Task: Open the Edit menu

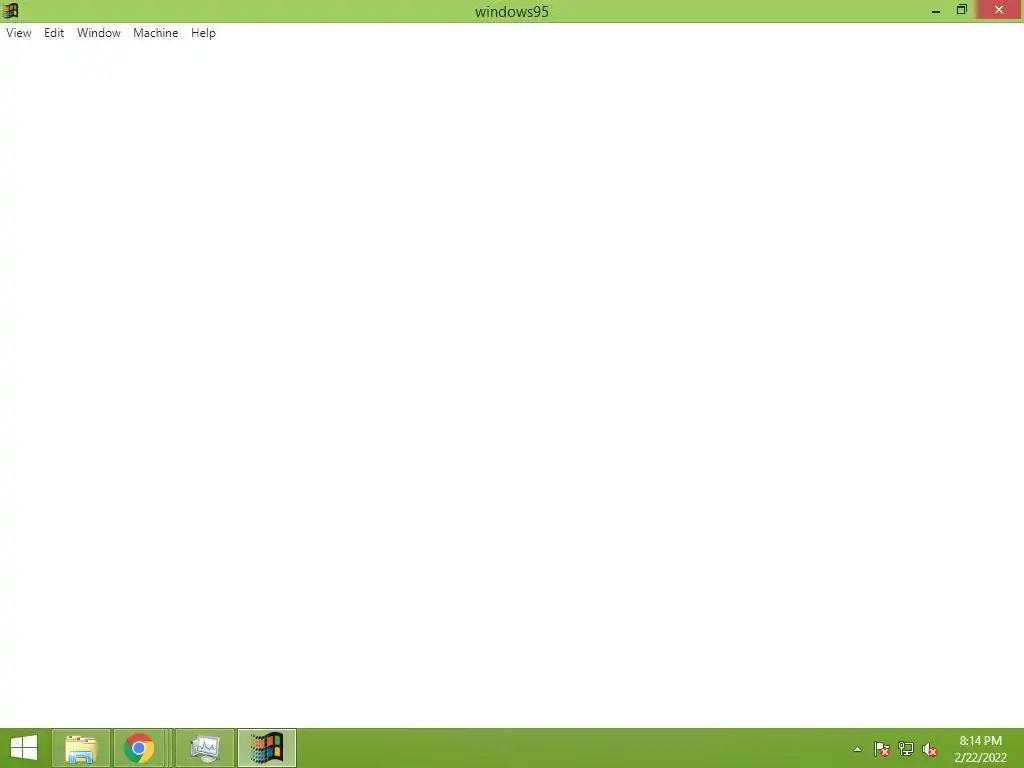Action: (x=54, y=33)
